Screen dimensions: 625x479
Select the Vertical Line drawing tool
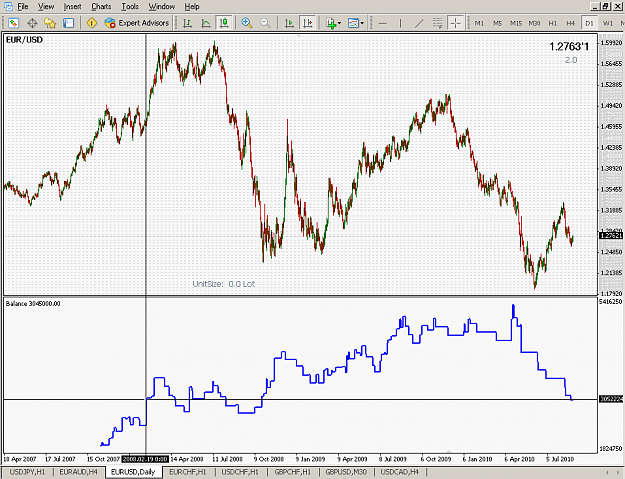click(401, 23)
